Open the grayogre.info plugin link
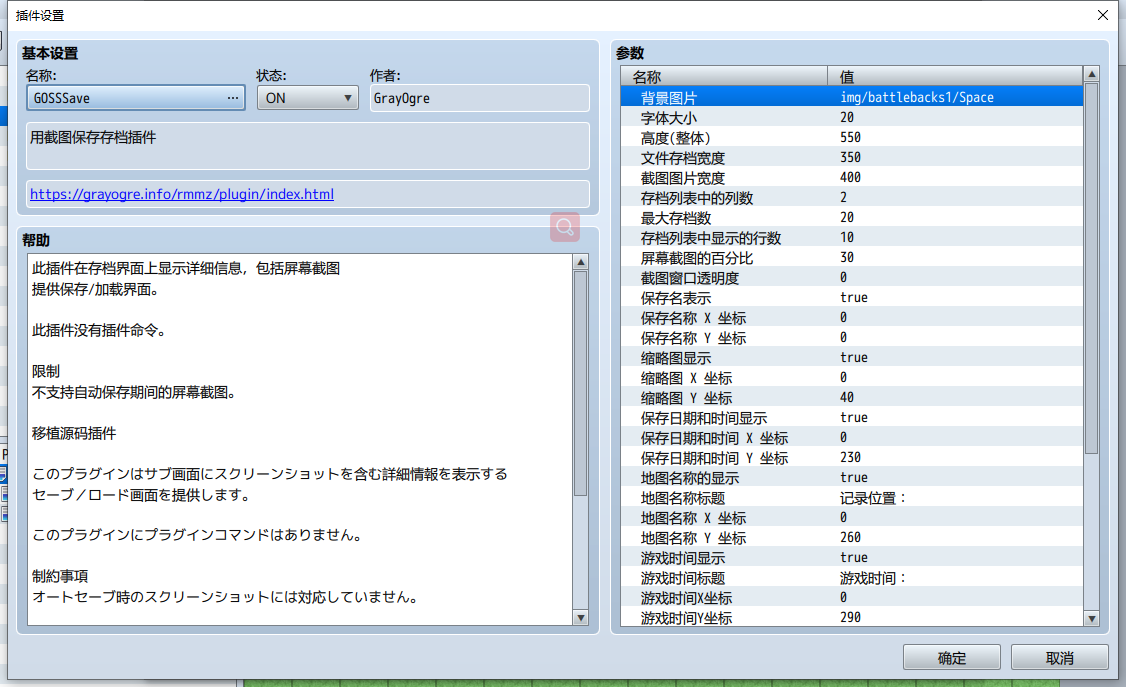The height and width of the screenshot is (687, 1126). pyautogui.click(x=182, y=195)
